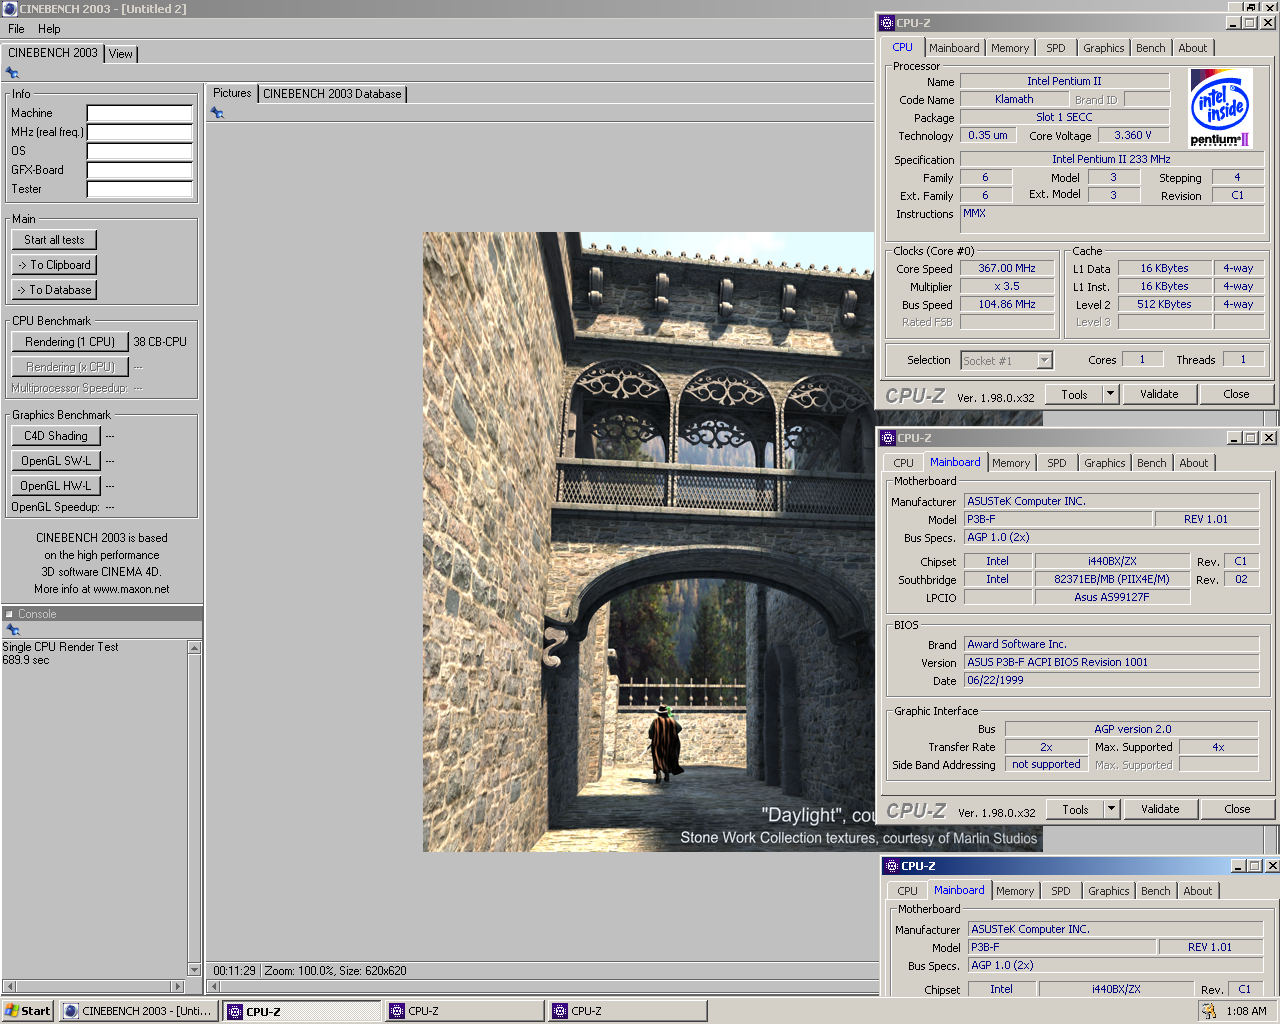
Task: Click the bottom CPU-Z window title icon
Action: 892,866
